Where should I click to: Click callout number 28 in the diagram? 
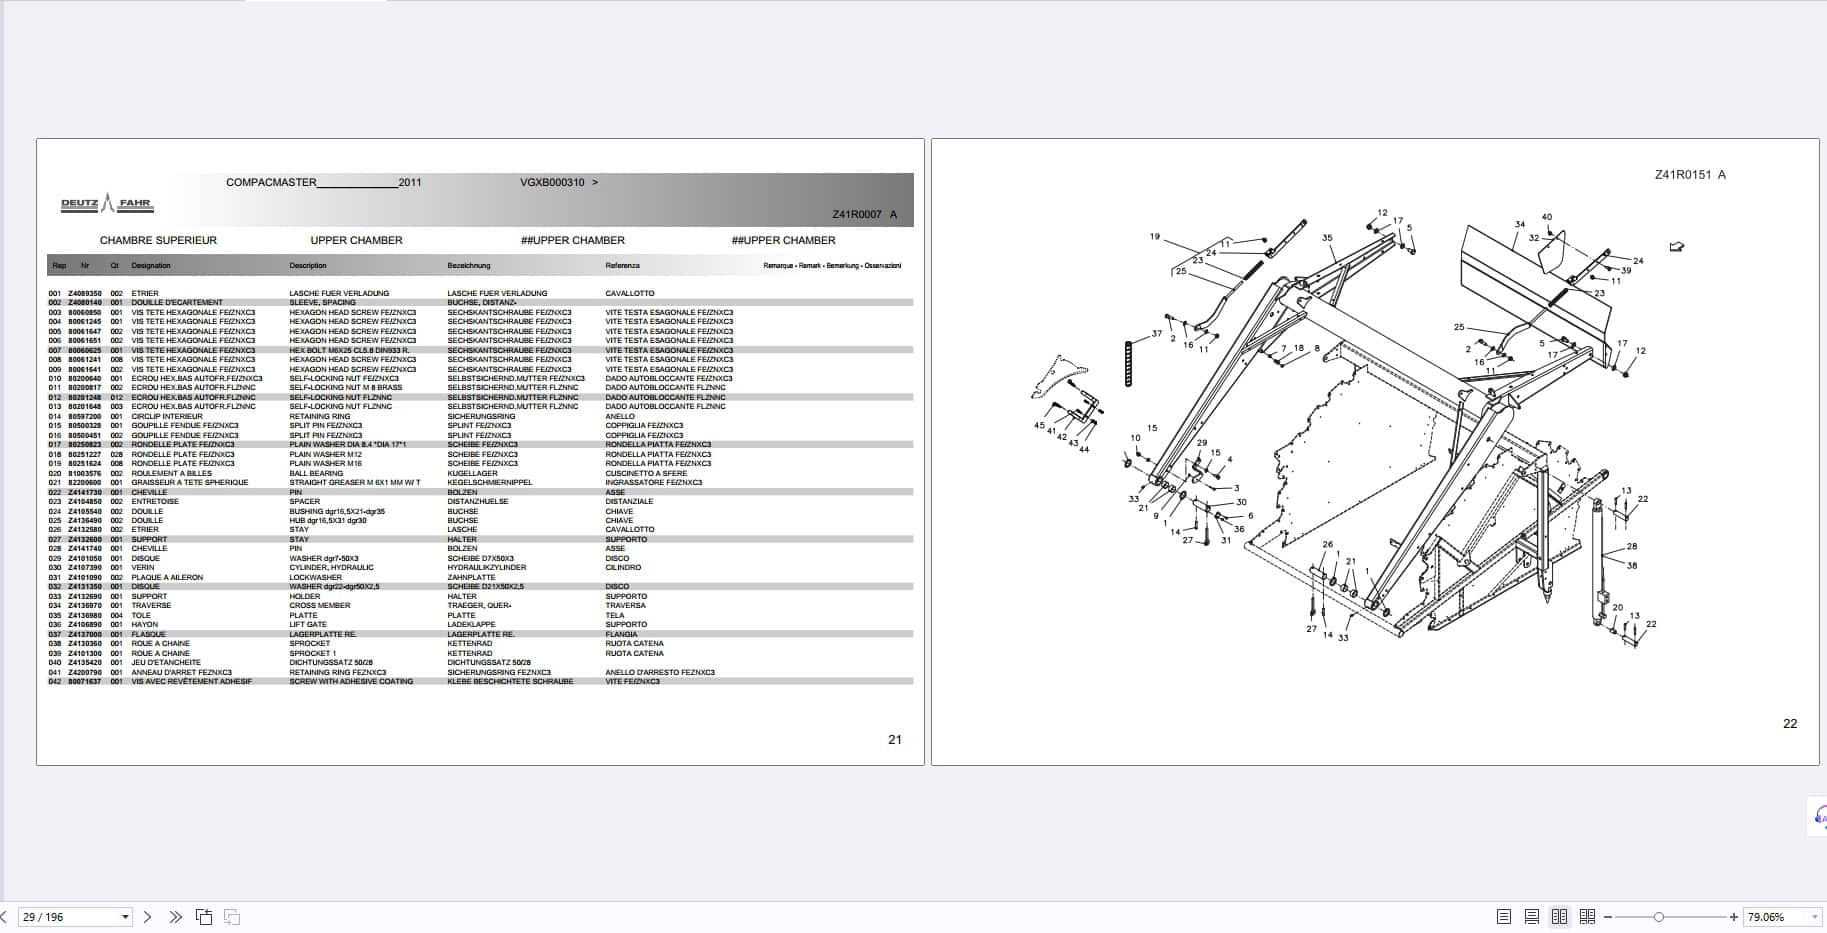click(x=1632, y=547)
